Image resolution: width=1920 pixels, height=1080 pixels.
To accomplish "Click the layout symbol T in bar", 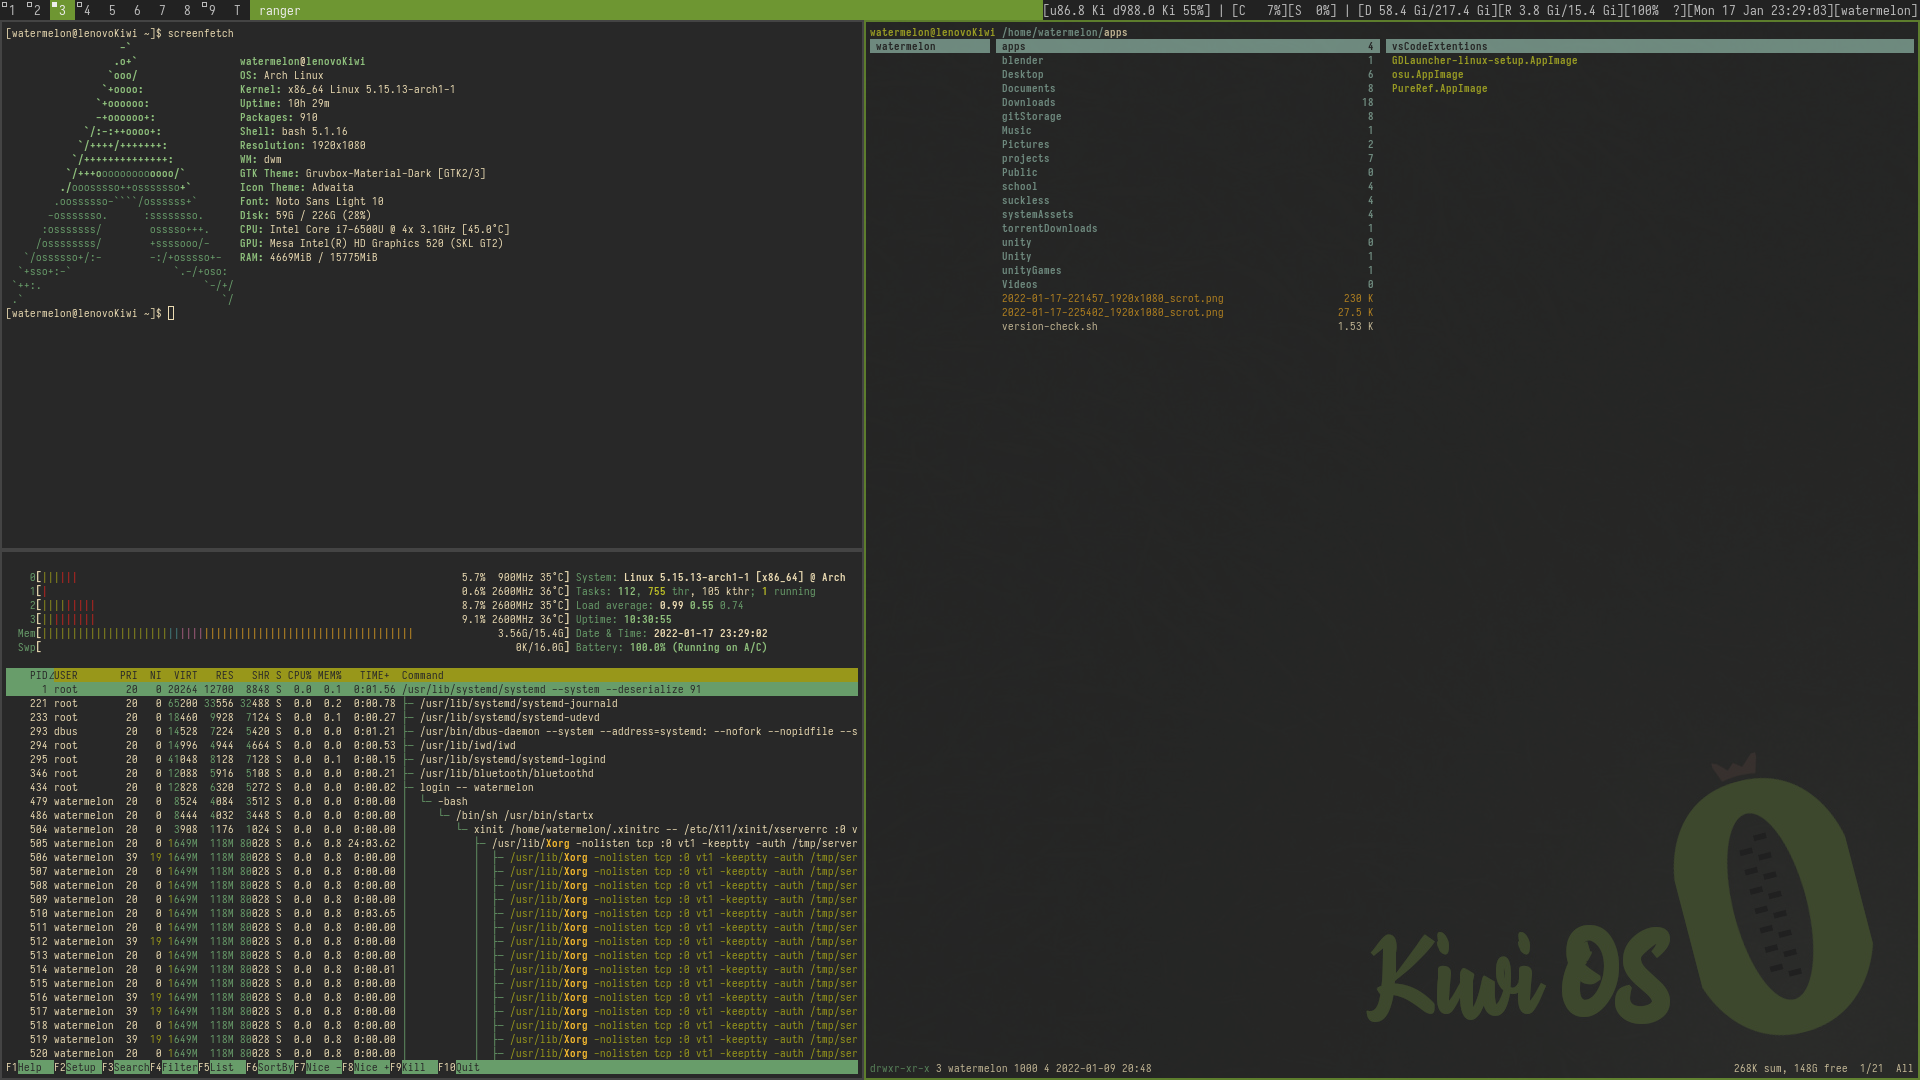I will click(x=237, y=10).
